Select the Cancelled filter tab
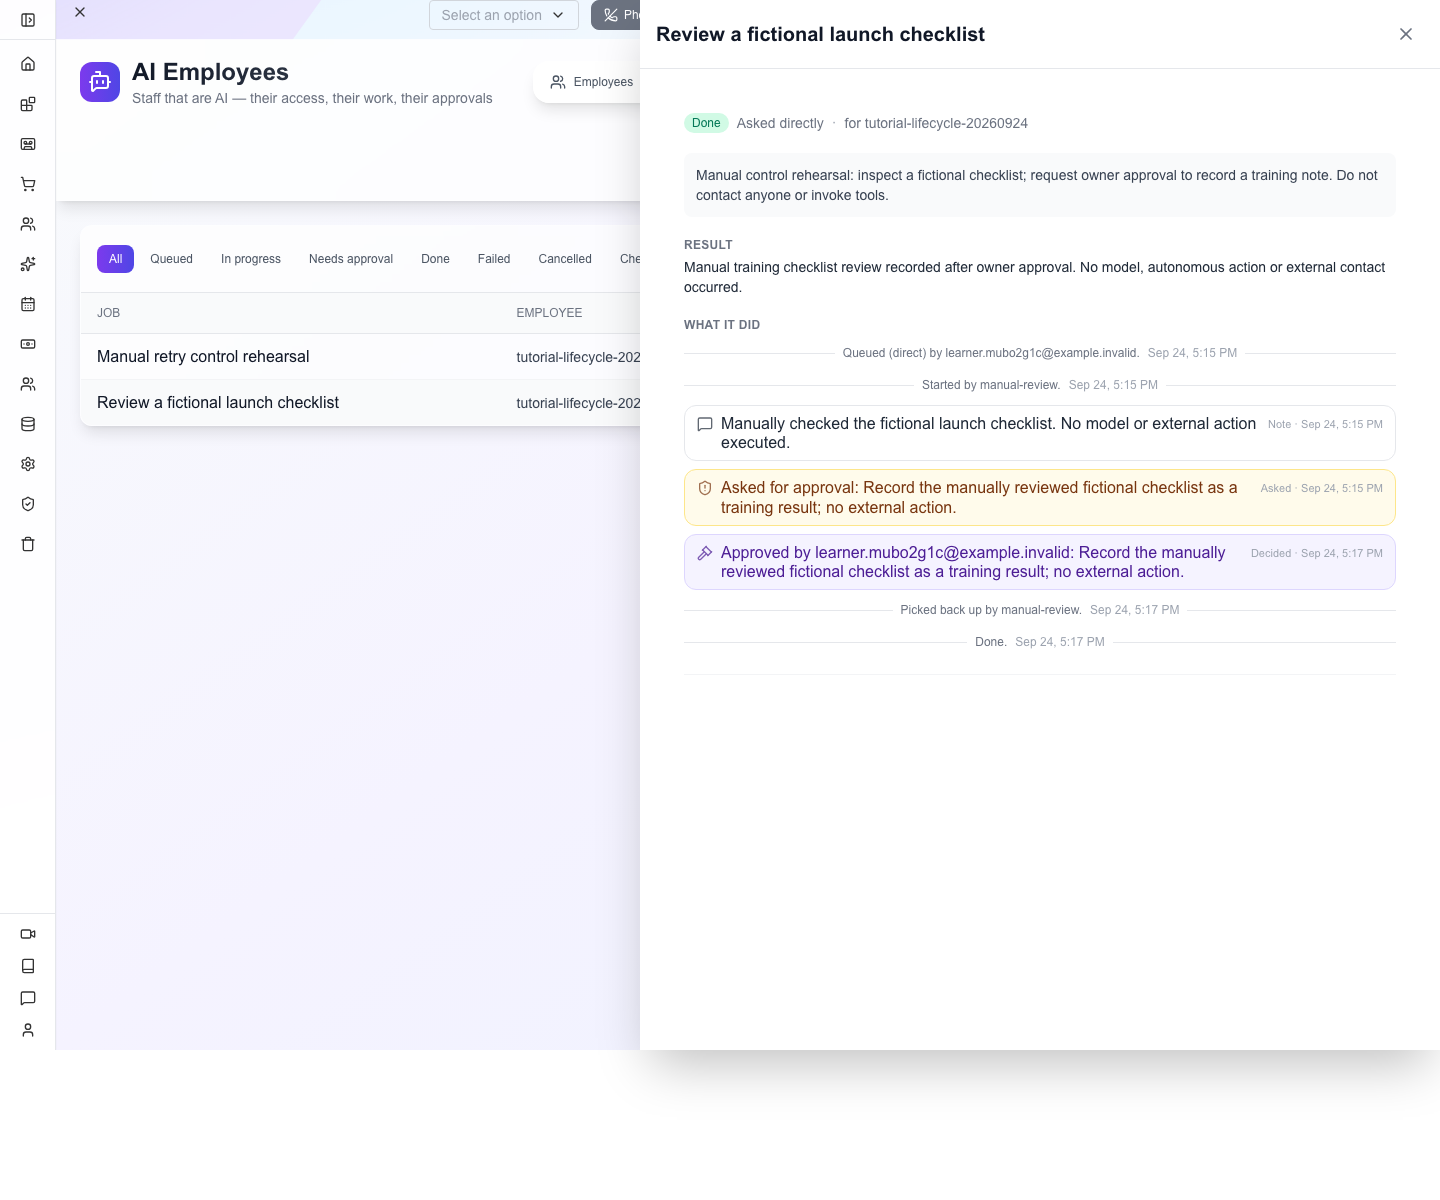The image size is (1440, 1200). pos(565,259)
